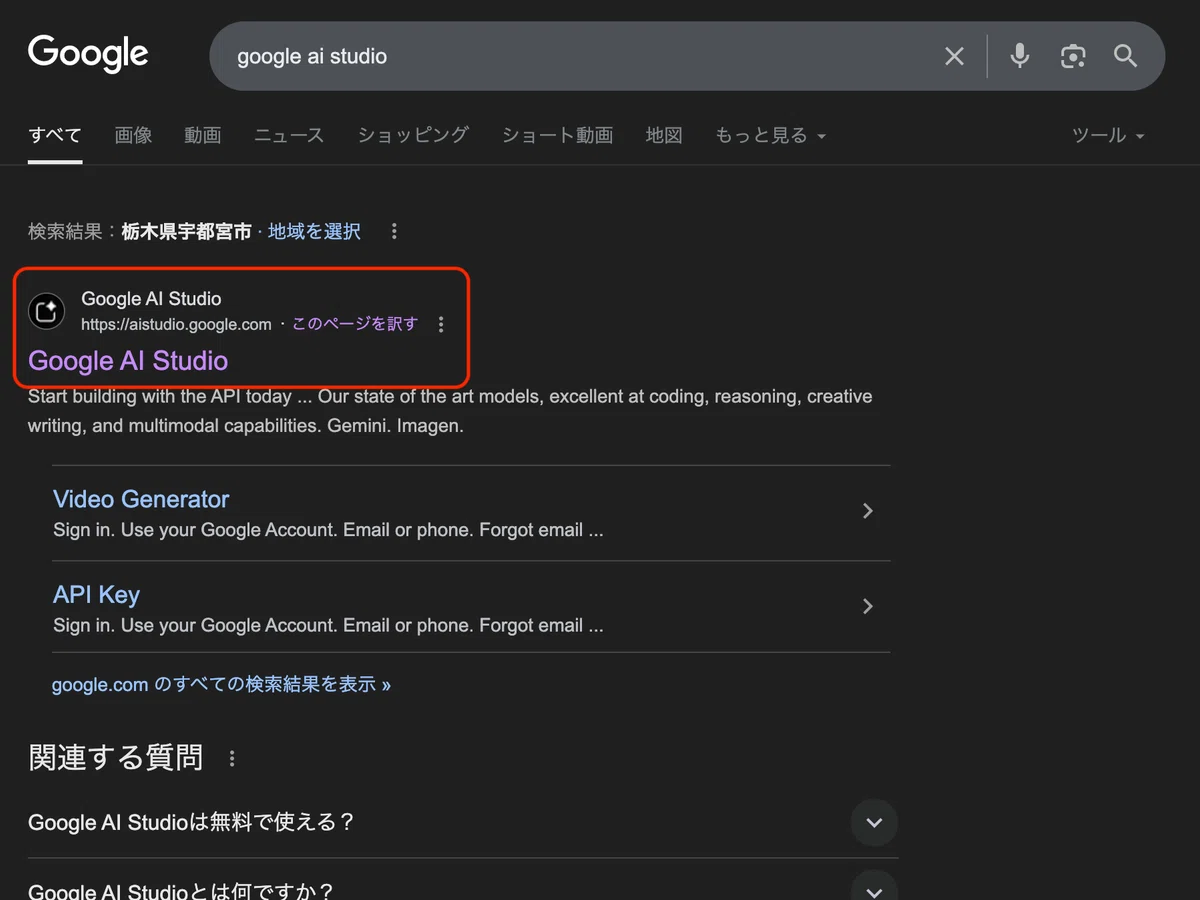Screen dimensions: 1200x900
Task: Click chevron arrow for Video Generator
Action: point(868,511)
